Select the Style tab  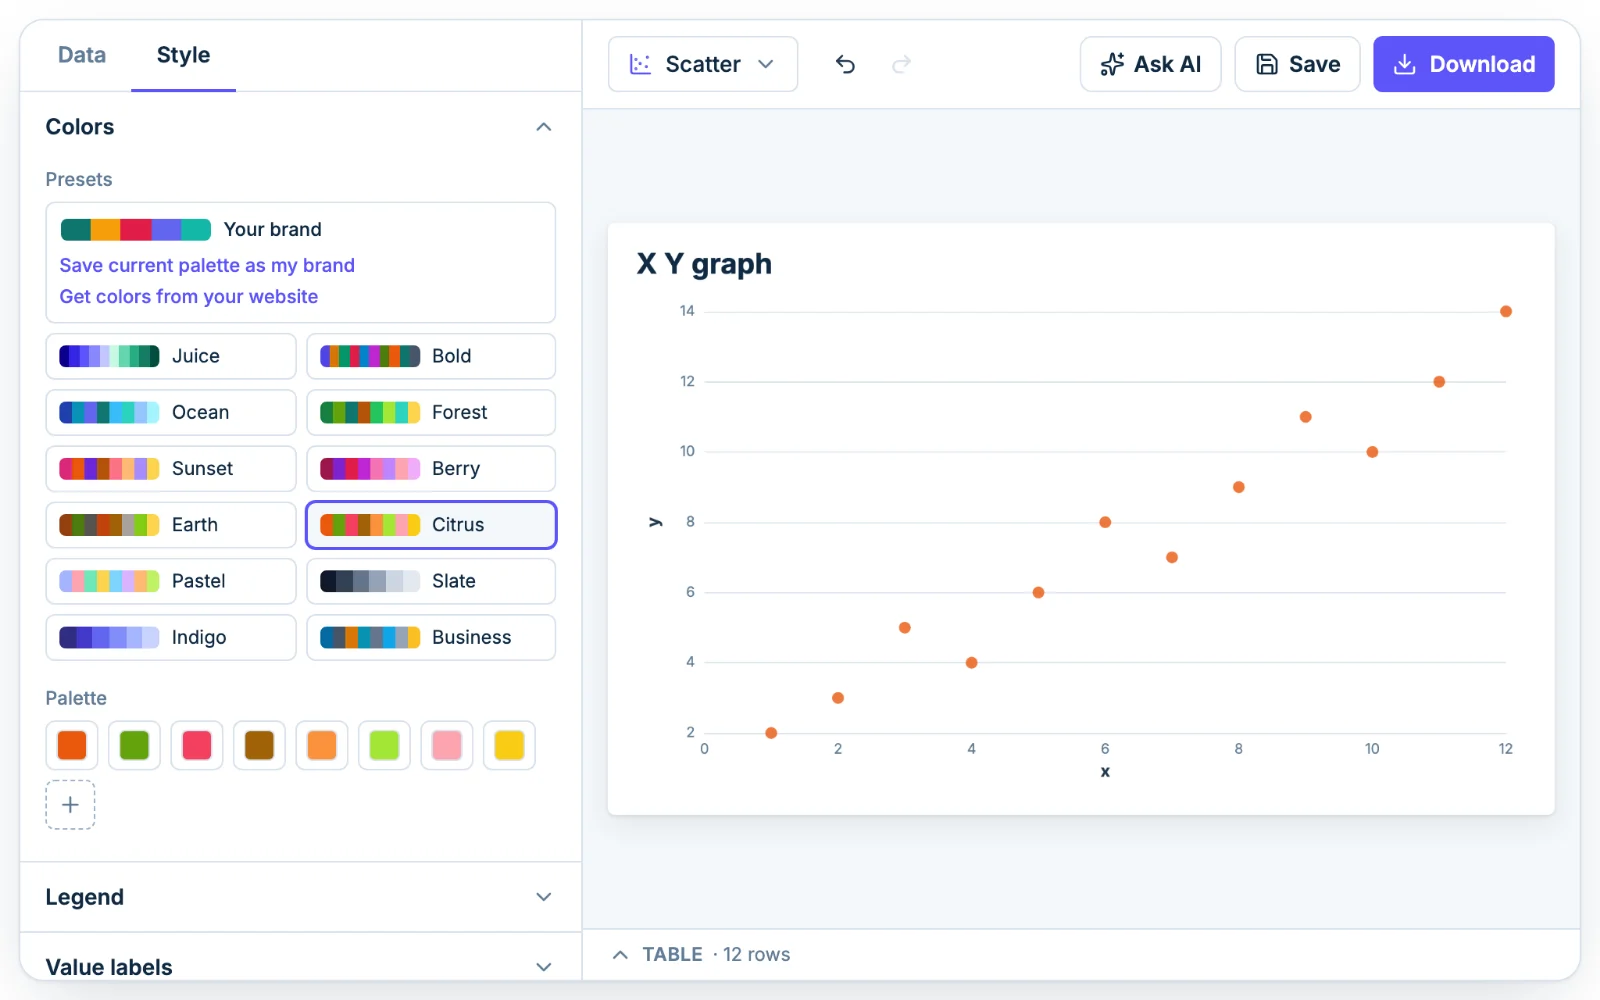[183, 55]
